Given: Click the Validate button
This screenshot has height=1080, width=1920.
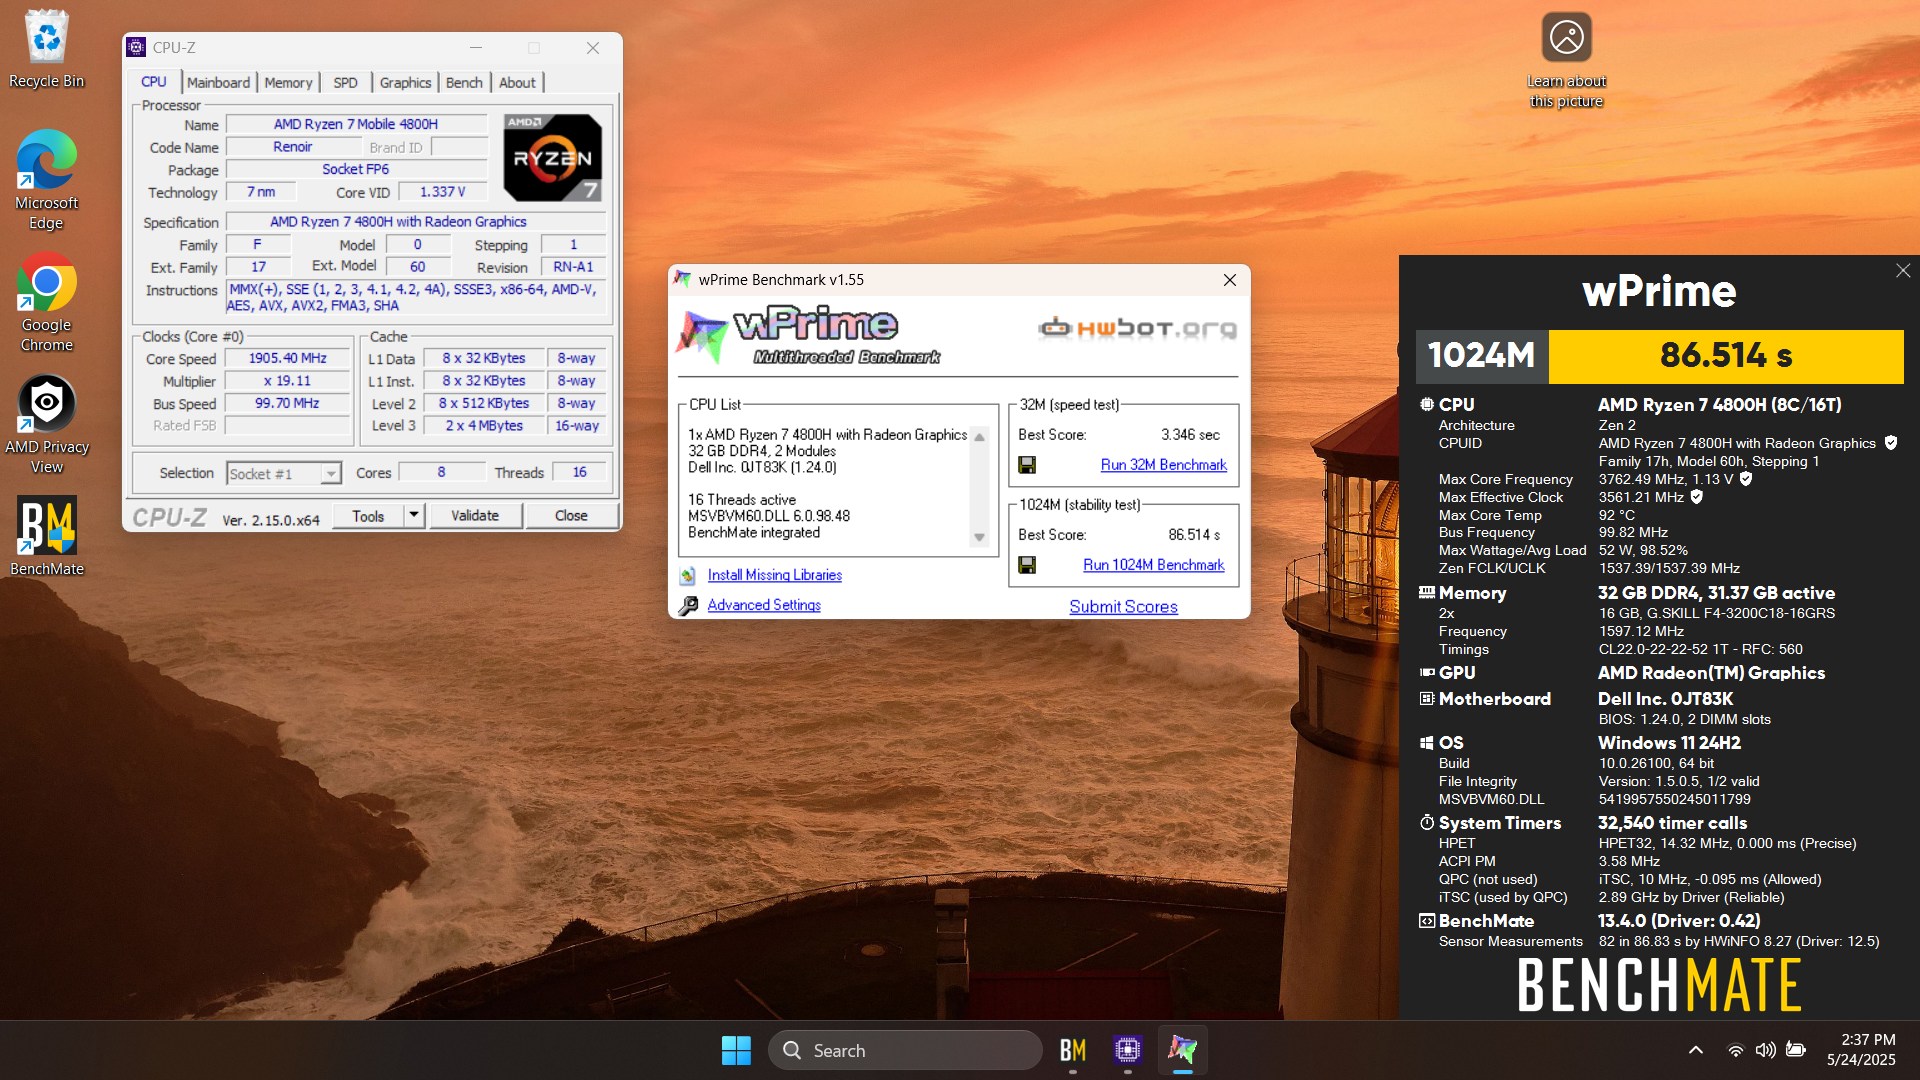Looking at the screenshot, I should click(474, 515).
